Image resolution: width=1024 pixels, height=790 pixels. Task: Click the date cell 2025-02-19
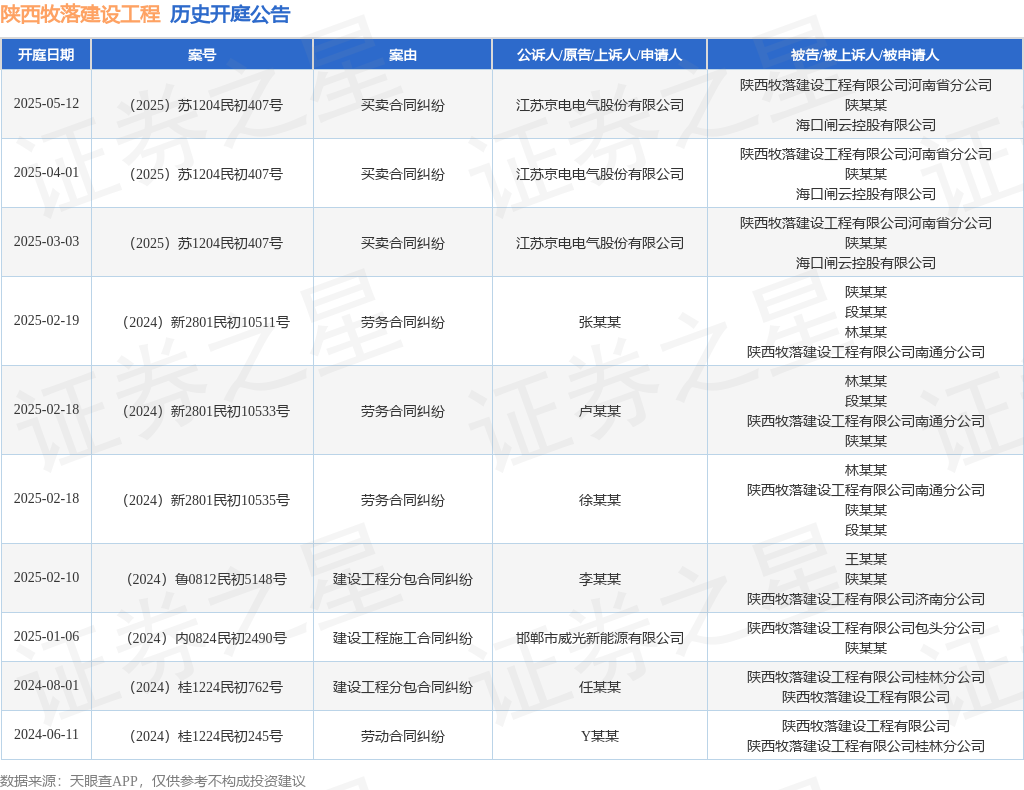(x=46, y=321)
